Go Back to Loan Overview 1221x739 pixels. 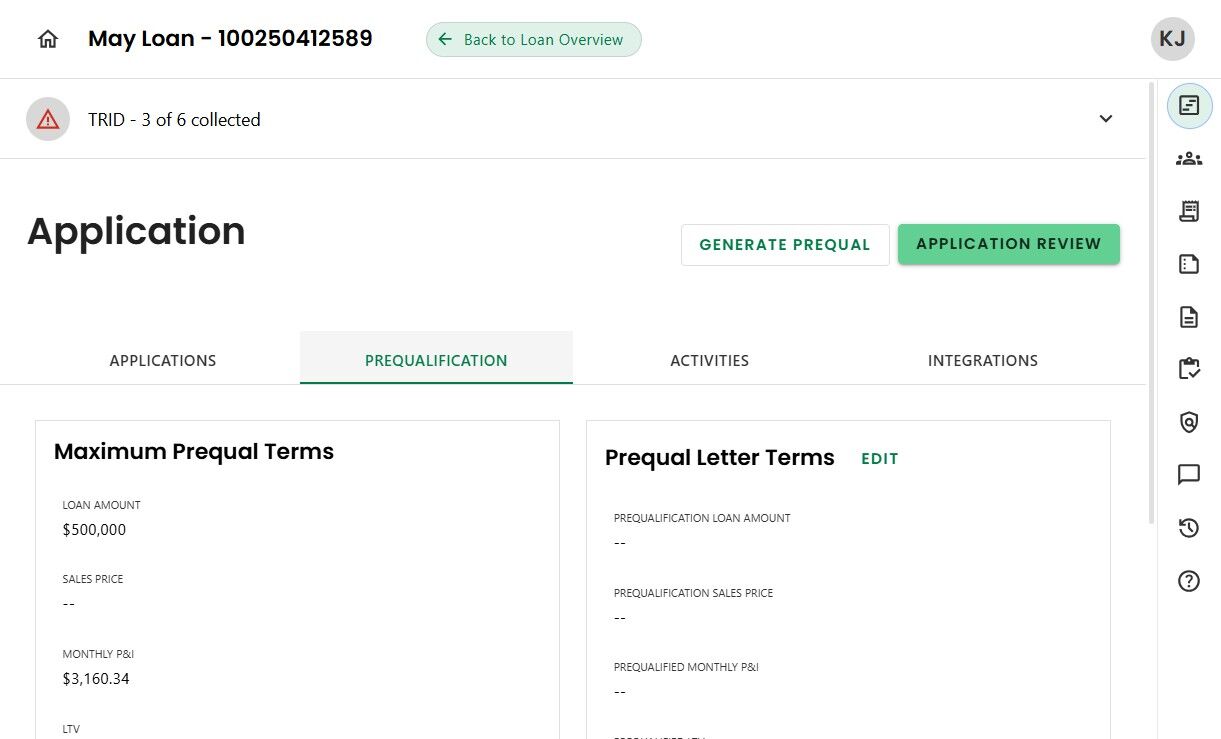tap(533, 40)
